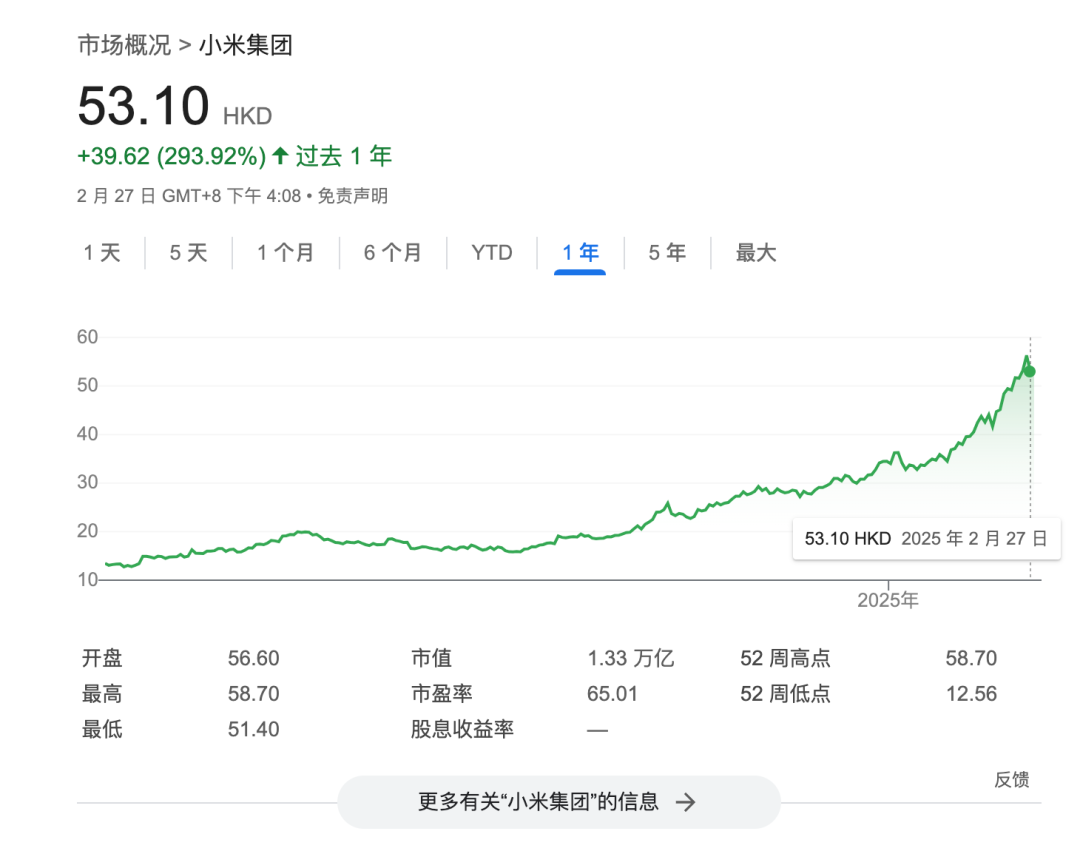Click the +39.62 (293.92%) change text
The width and height of the screenshot is (1080, 854).
[x=172, y=156]
